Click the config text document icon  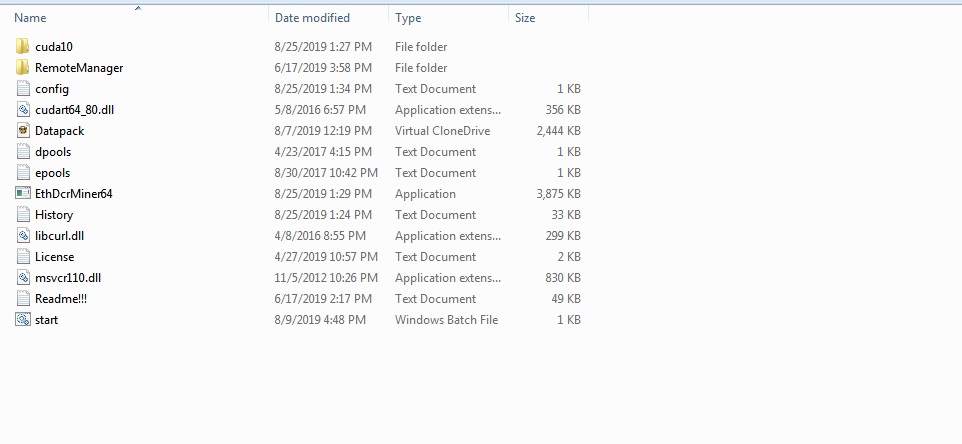23,89
